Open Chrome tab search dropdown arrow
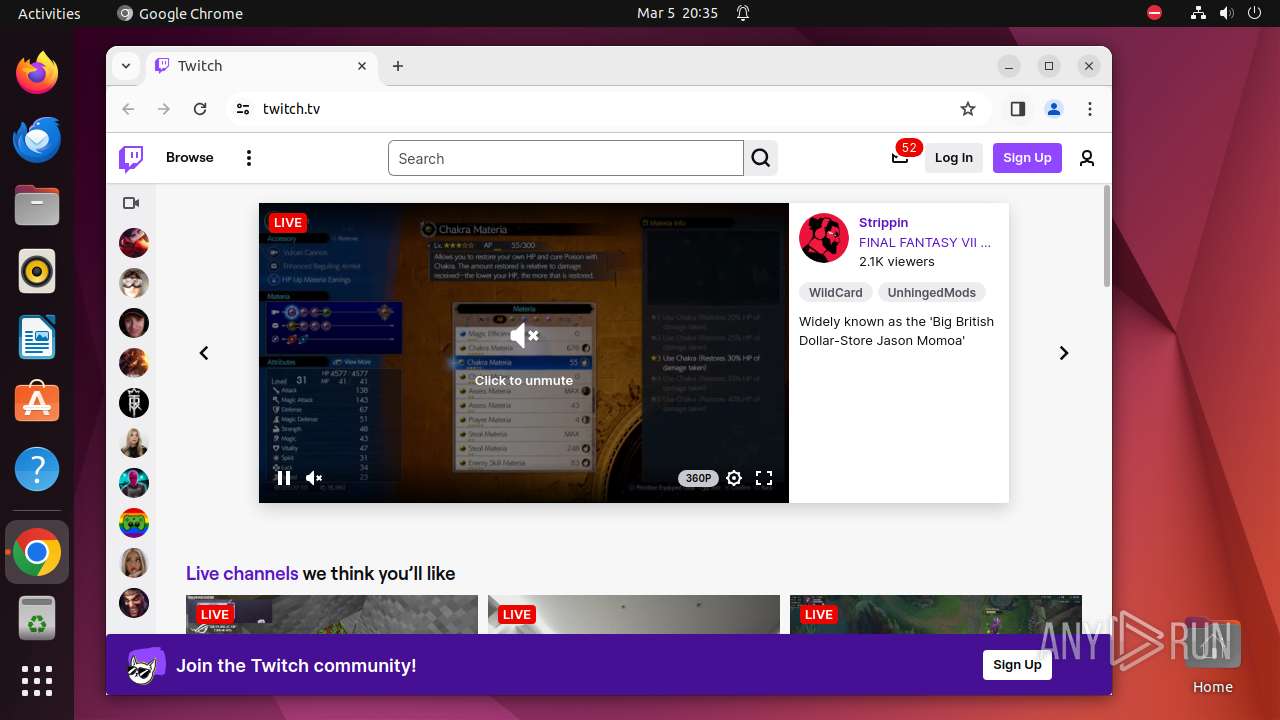The image size is (1280, 720). 126,66
